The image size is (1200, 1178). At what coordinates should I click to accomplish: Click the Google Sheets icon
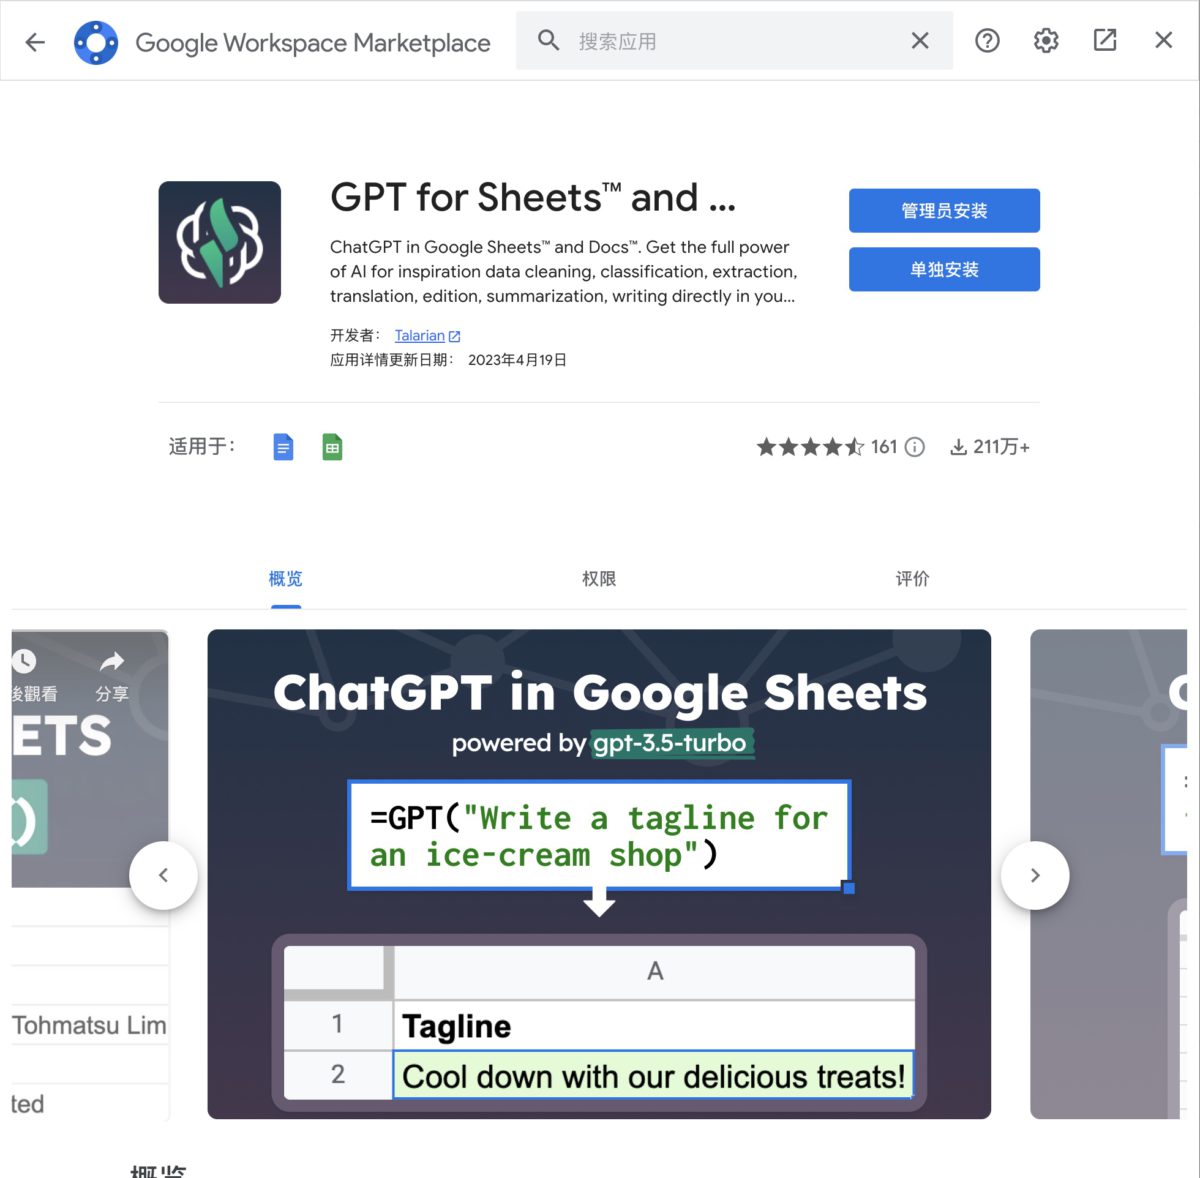point(333,447)
